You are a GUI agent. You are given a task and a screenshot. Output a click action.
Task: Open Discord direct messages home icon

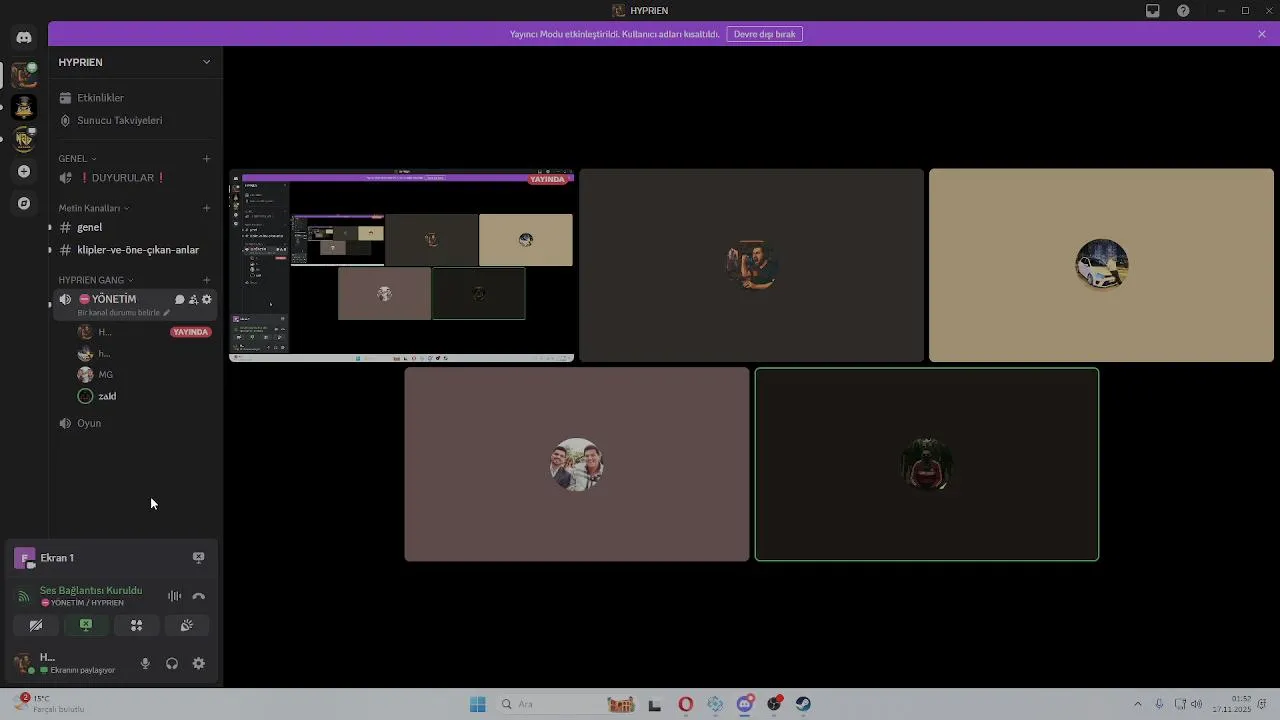pos(24,38)
